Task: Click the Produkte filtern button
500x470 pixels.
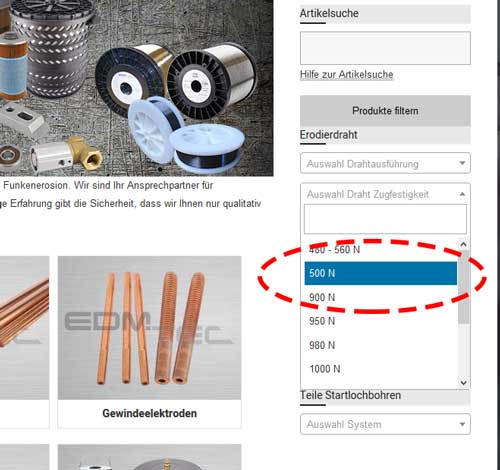Action: [x=385, y=111]
